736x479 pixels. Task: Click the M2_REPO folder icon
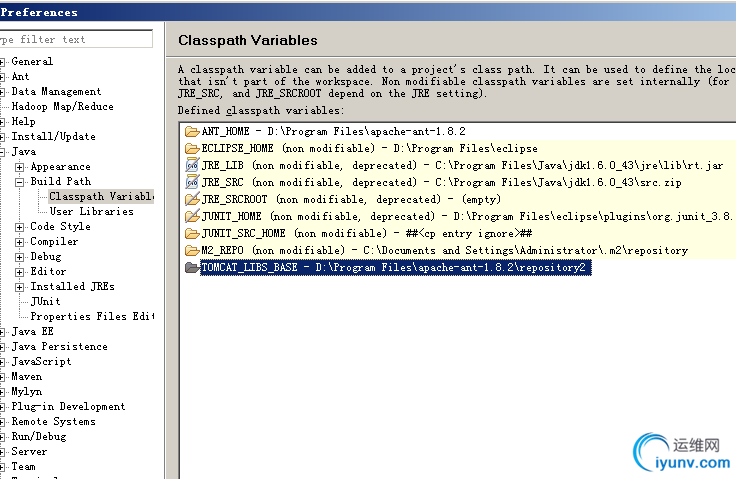(192, 250)
